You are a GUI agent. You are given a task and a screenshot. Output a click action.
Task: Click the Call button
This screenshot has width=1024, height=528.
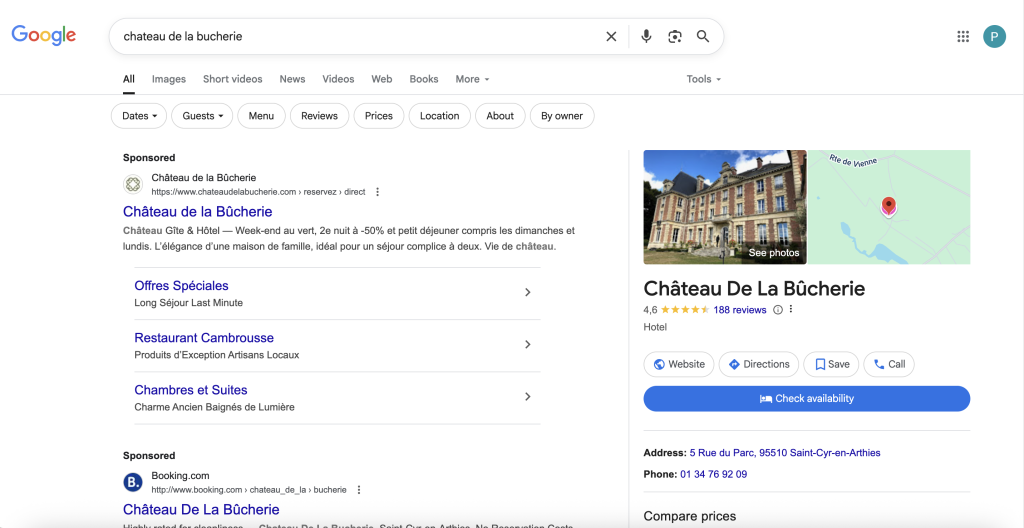[x=889, y=364]
